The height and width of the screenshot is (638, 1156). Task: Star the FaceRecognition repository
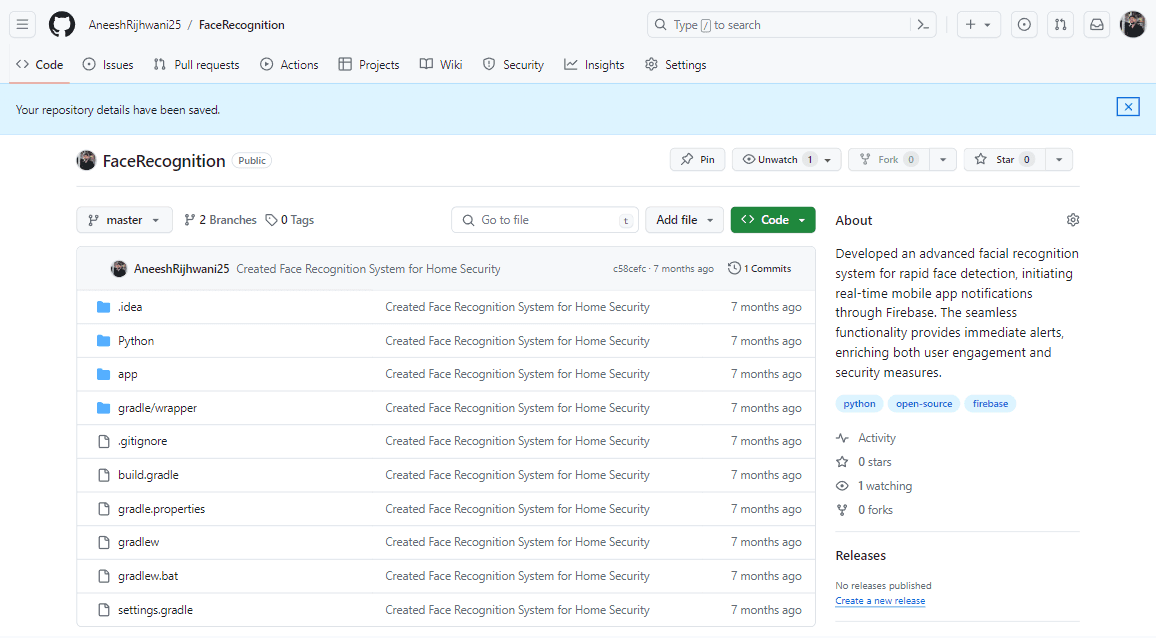pyautogui.click(x=1004, y=159)
